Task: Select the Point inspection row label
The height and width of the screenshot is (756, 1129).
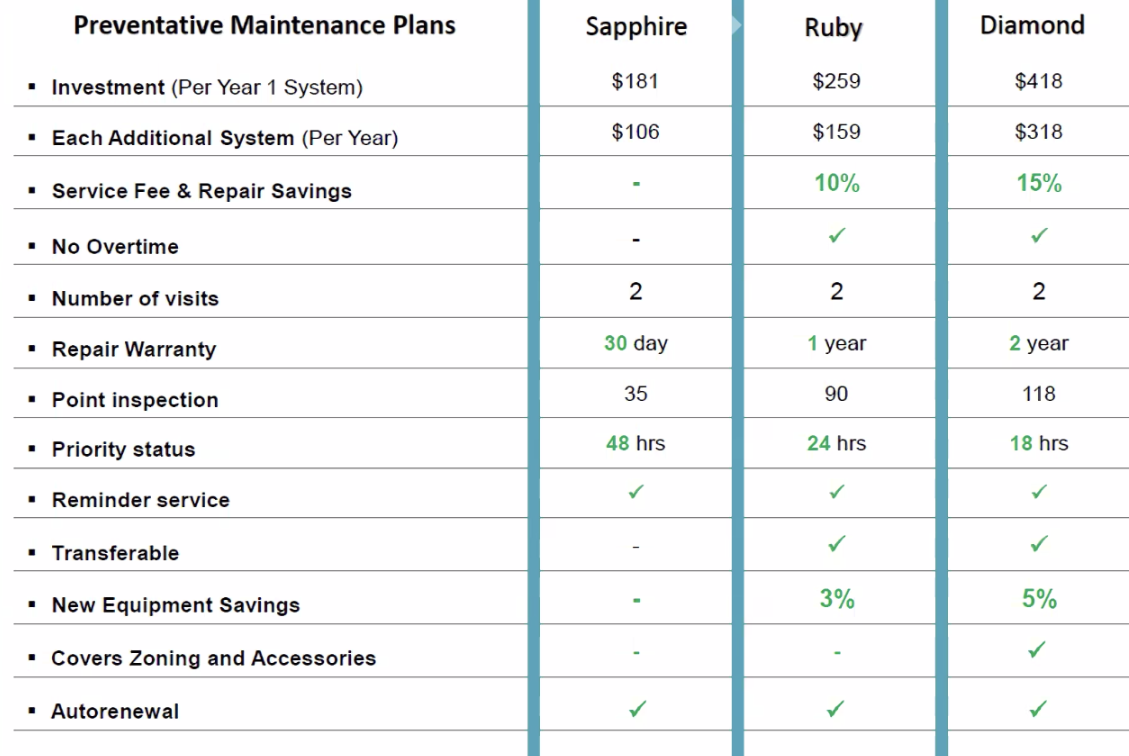Action: click(135, 400)
